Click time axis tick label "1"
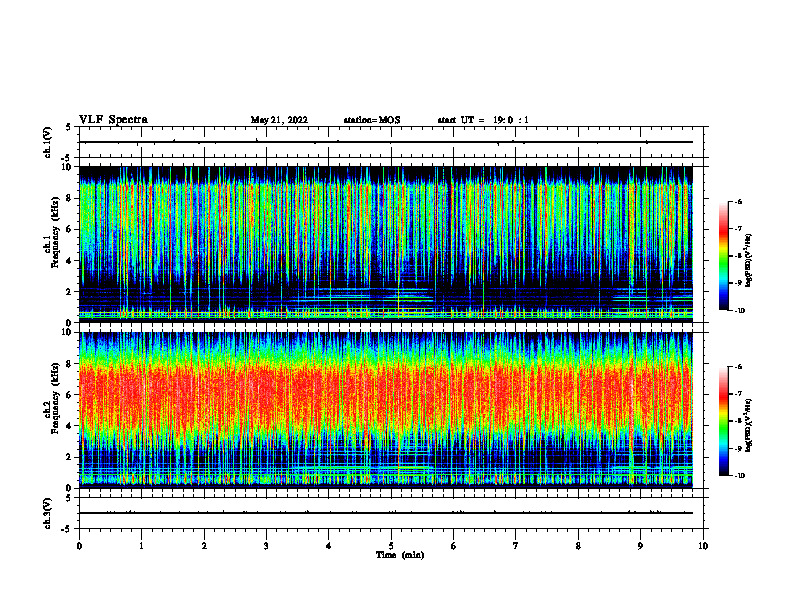The height and width of the screenshot is (612, 792). [x=141, y=546]
